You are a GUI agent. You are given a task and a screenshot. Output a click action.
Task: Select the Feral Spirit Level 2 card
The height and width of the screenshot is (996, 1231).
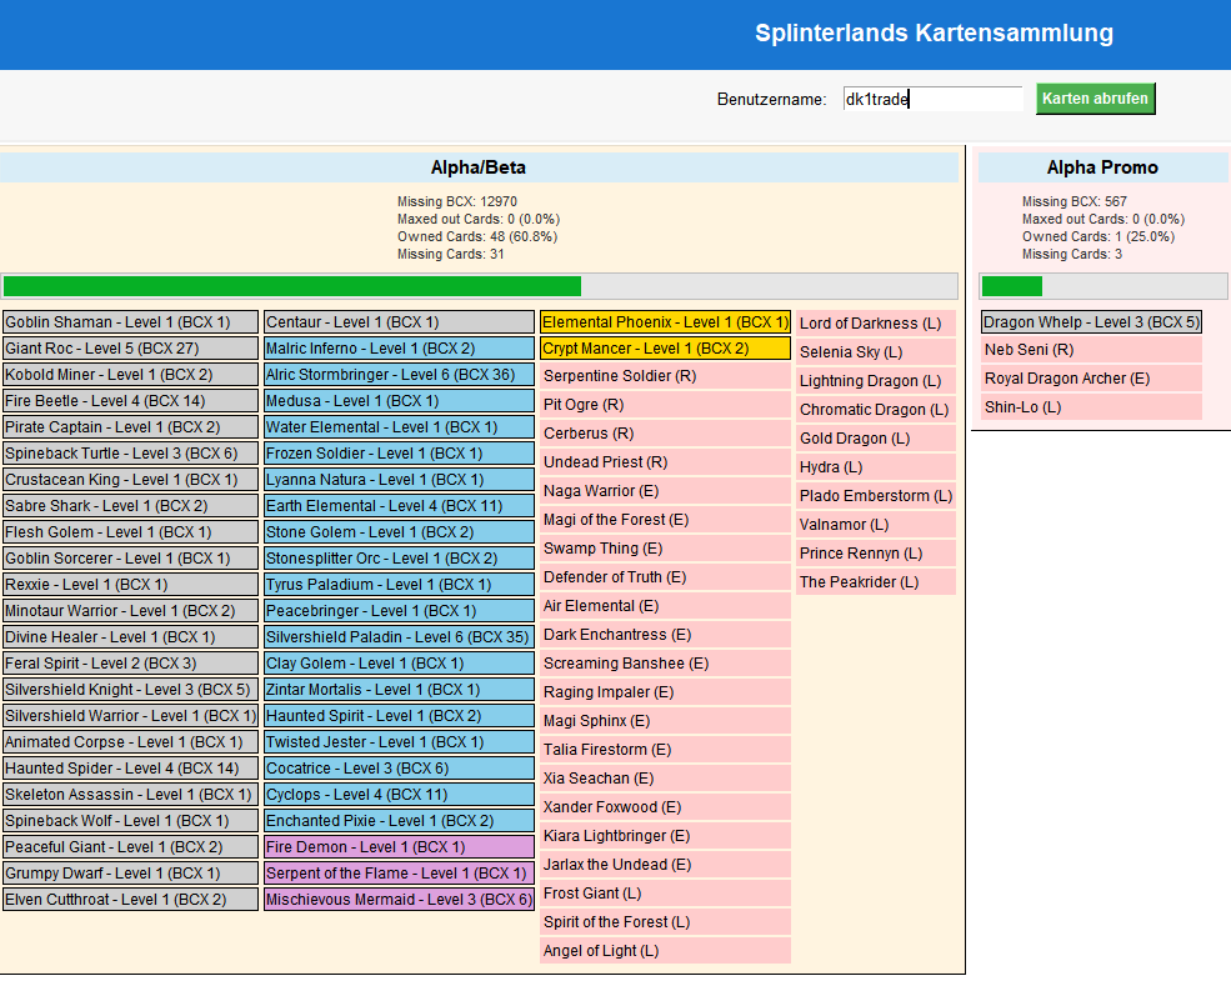[x=130, y=663]
